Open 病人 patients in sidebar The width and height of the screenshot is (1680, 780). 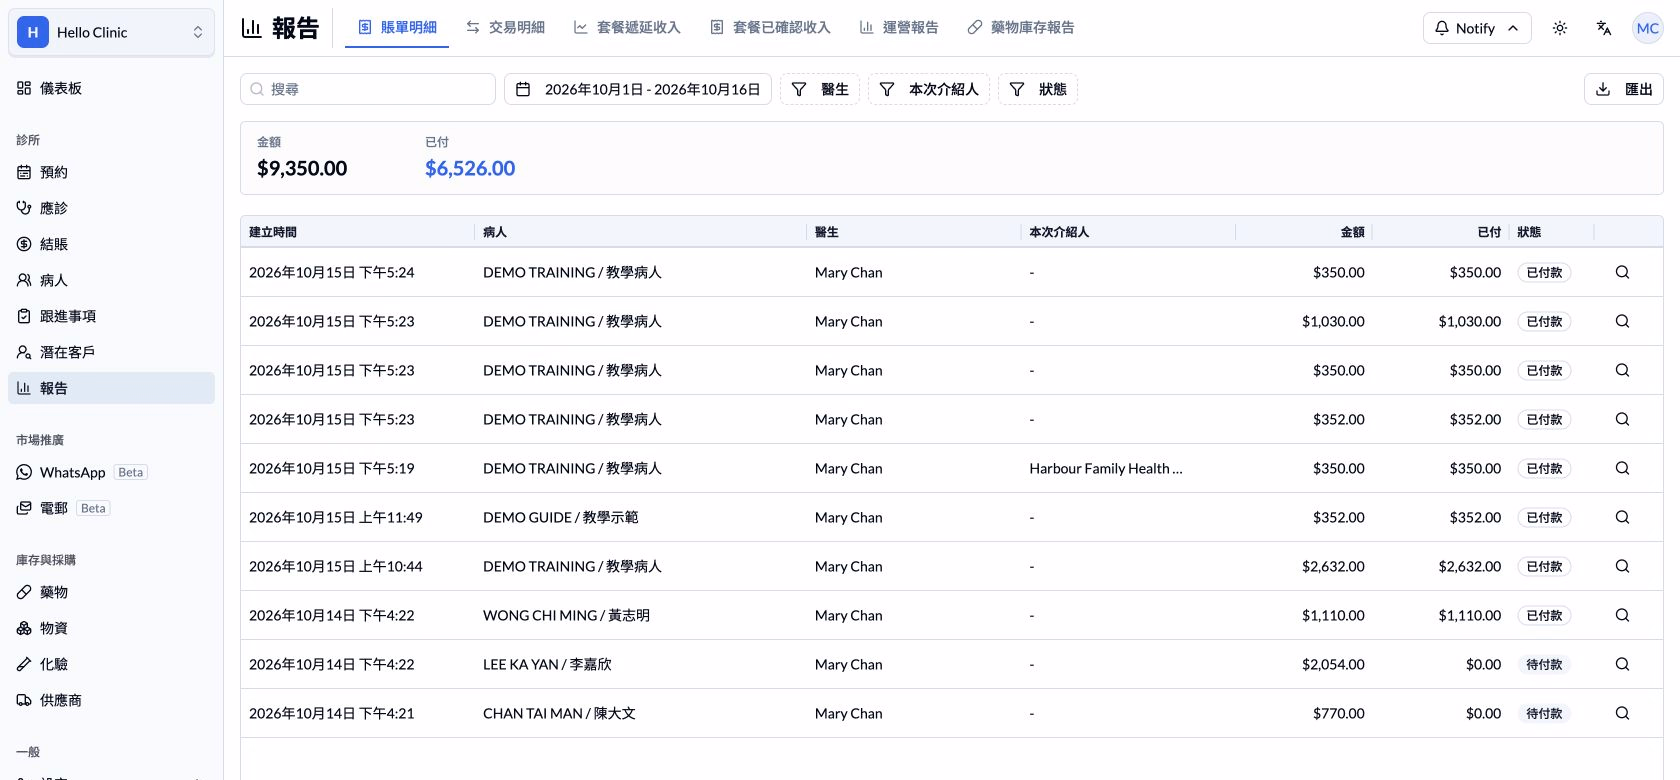(111, 280)
